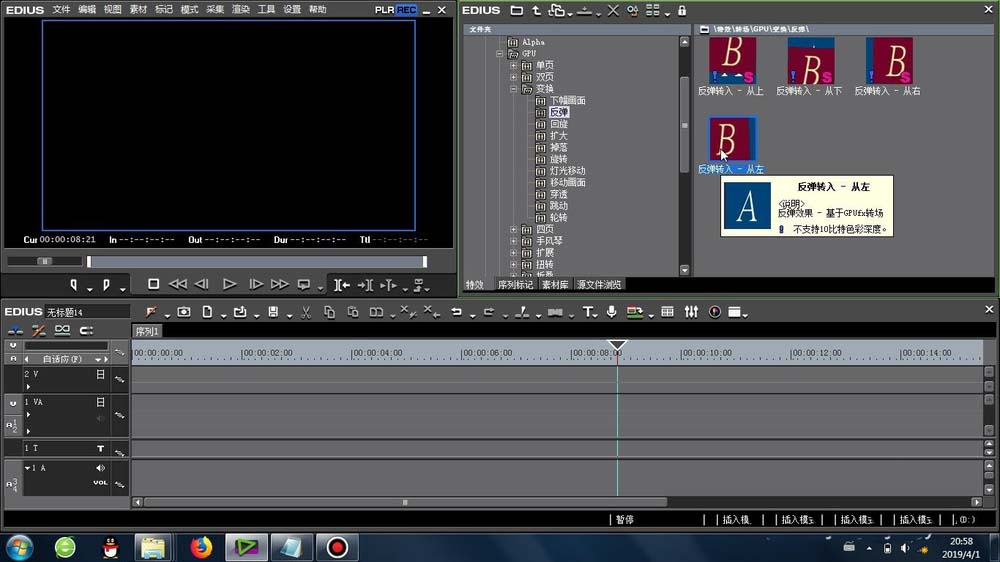1000x562 pixels.
Task: Switch to the 素材库 tab
Action: tap(555, 285)
